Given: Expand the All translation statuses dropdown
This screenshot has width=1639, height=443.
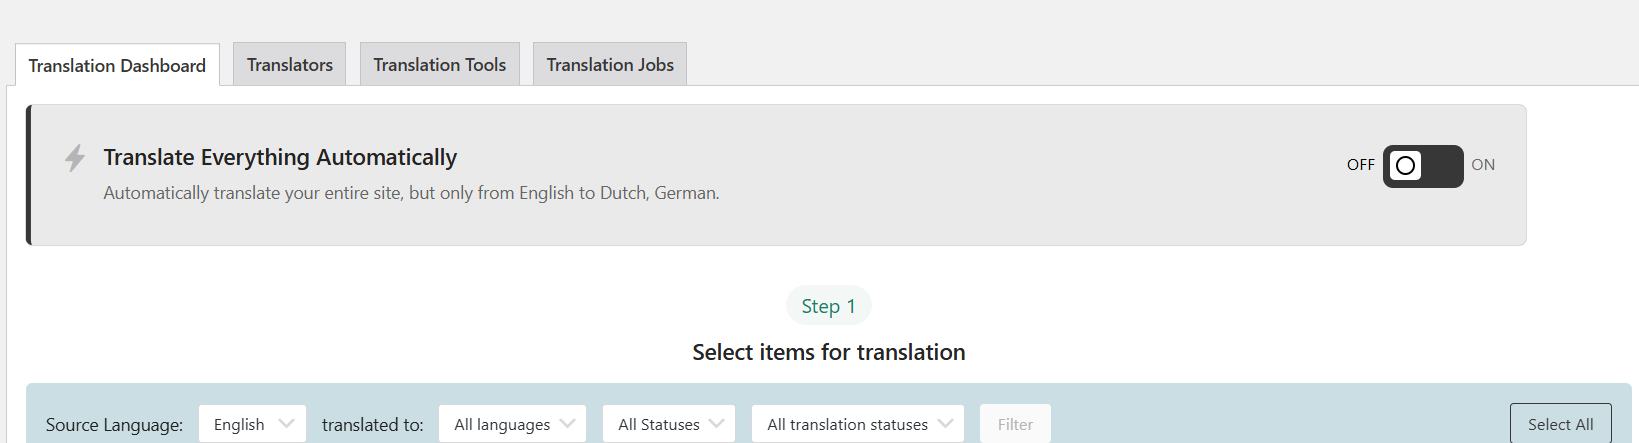Looking at the screenshot, I should 858,424.
